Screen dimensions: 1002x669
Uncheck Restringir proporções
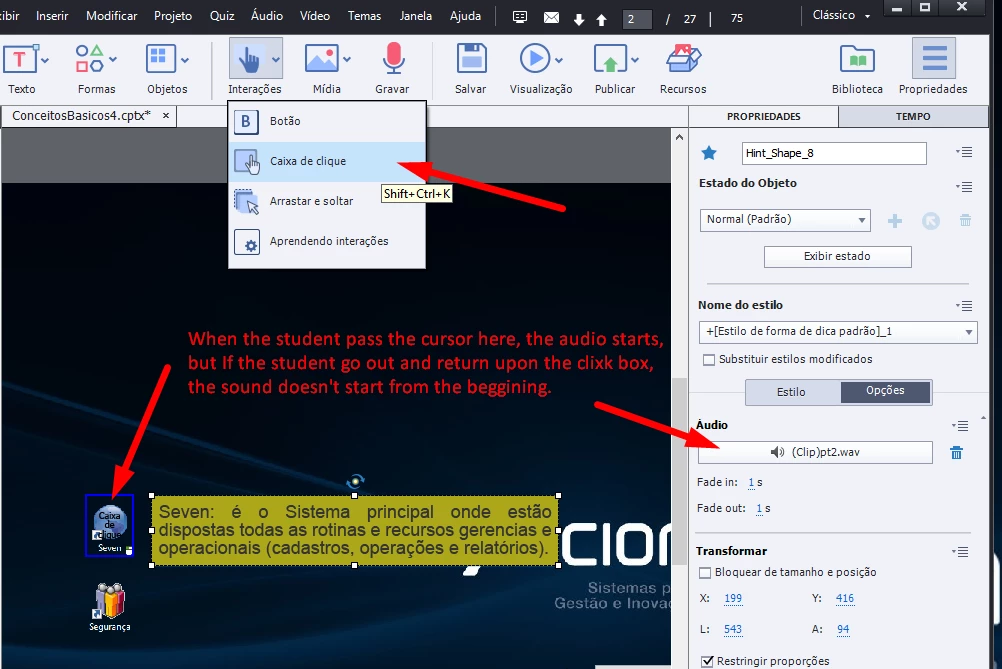click(x=707, y=661)
